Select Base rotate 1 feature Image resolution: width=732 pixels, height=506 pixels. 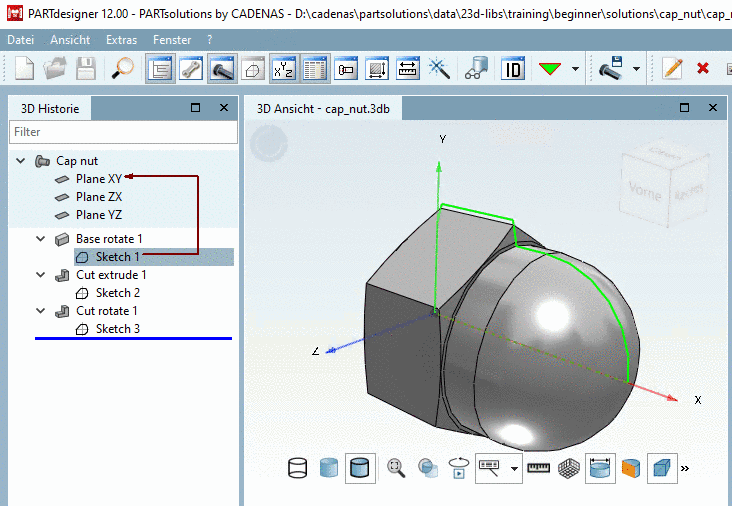tap(109, 239)
